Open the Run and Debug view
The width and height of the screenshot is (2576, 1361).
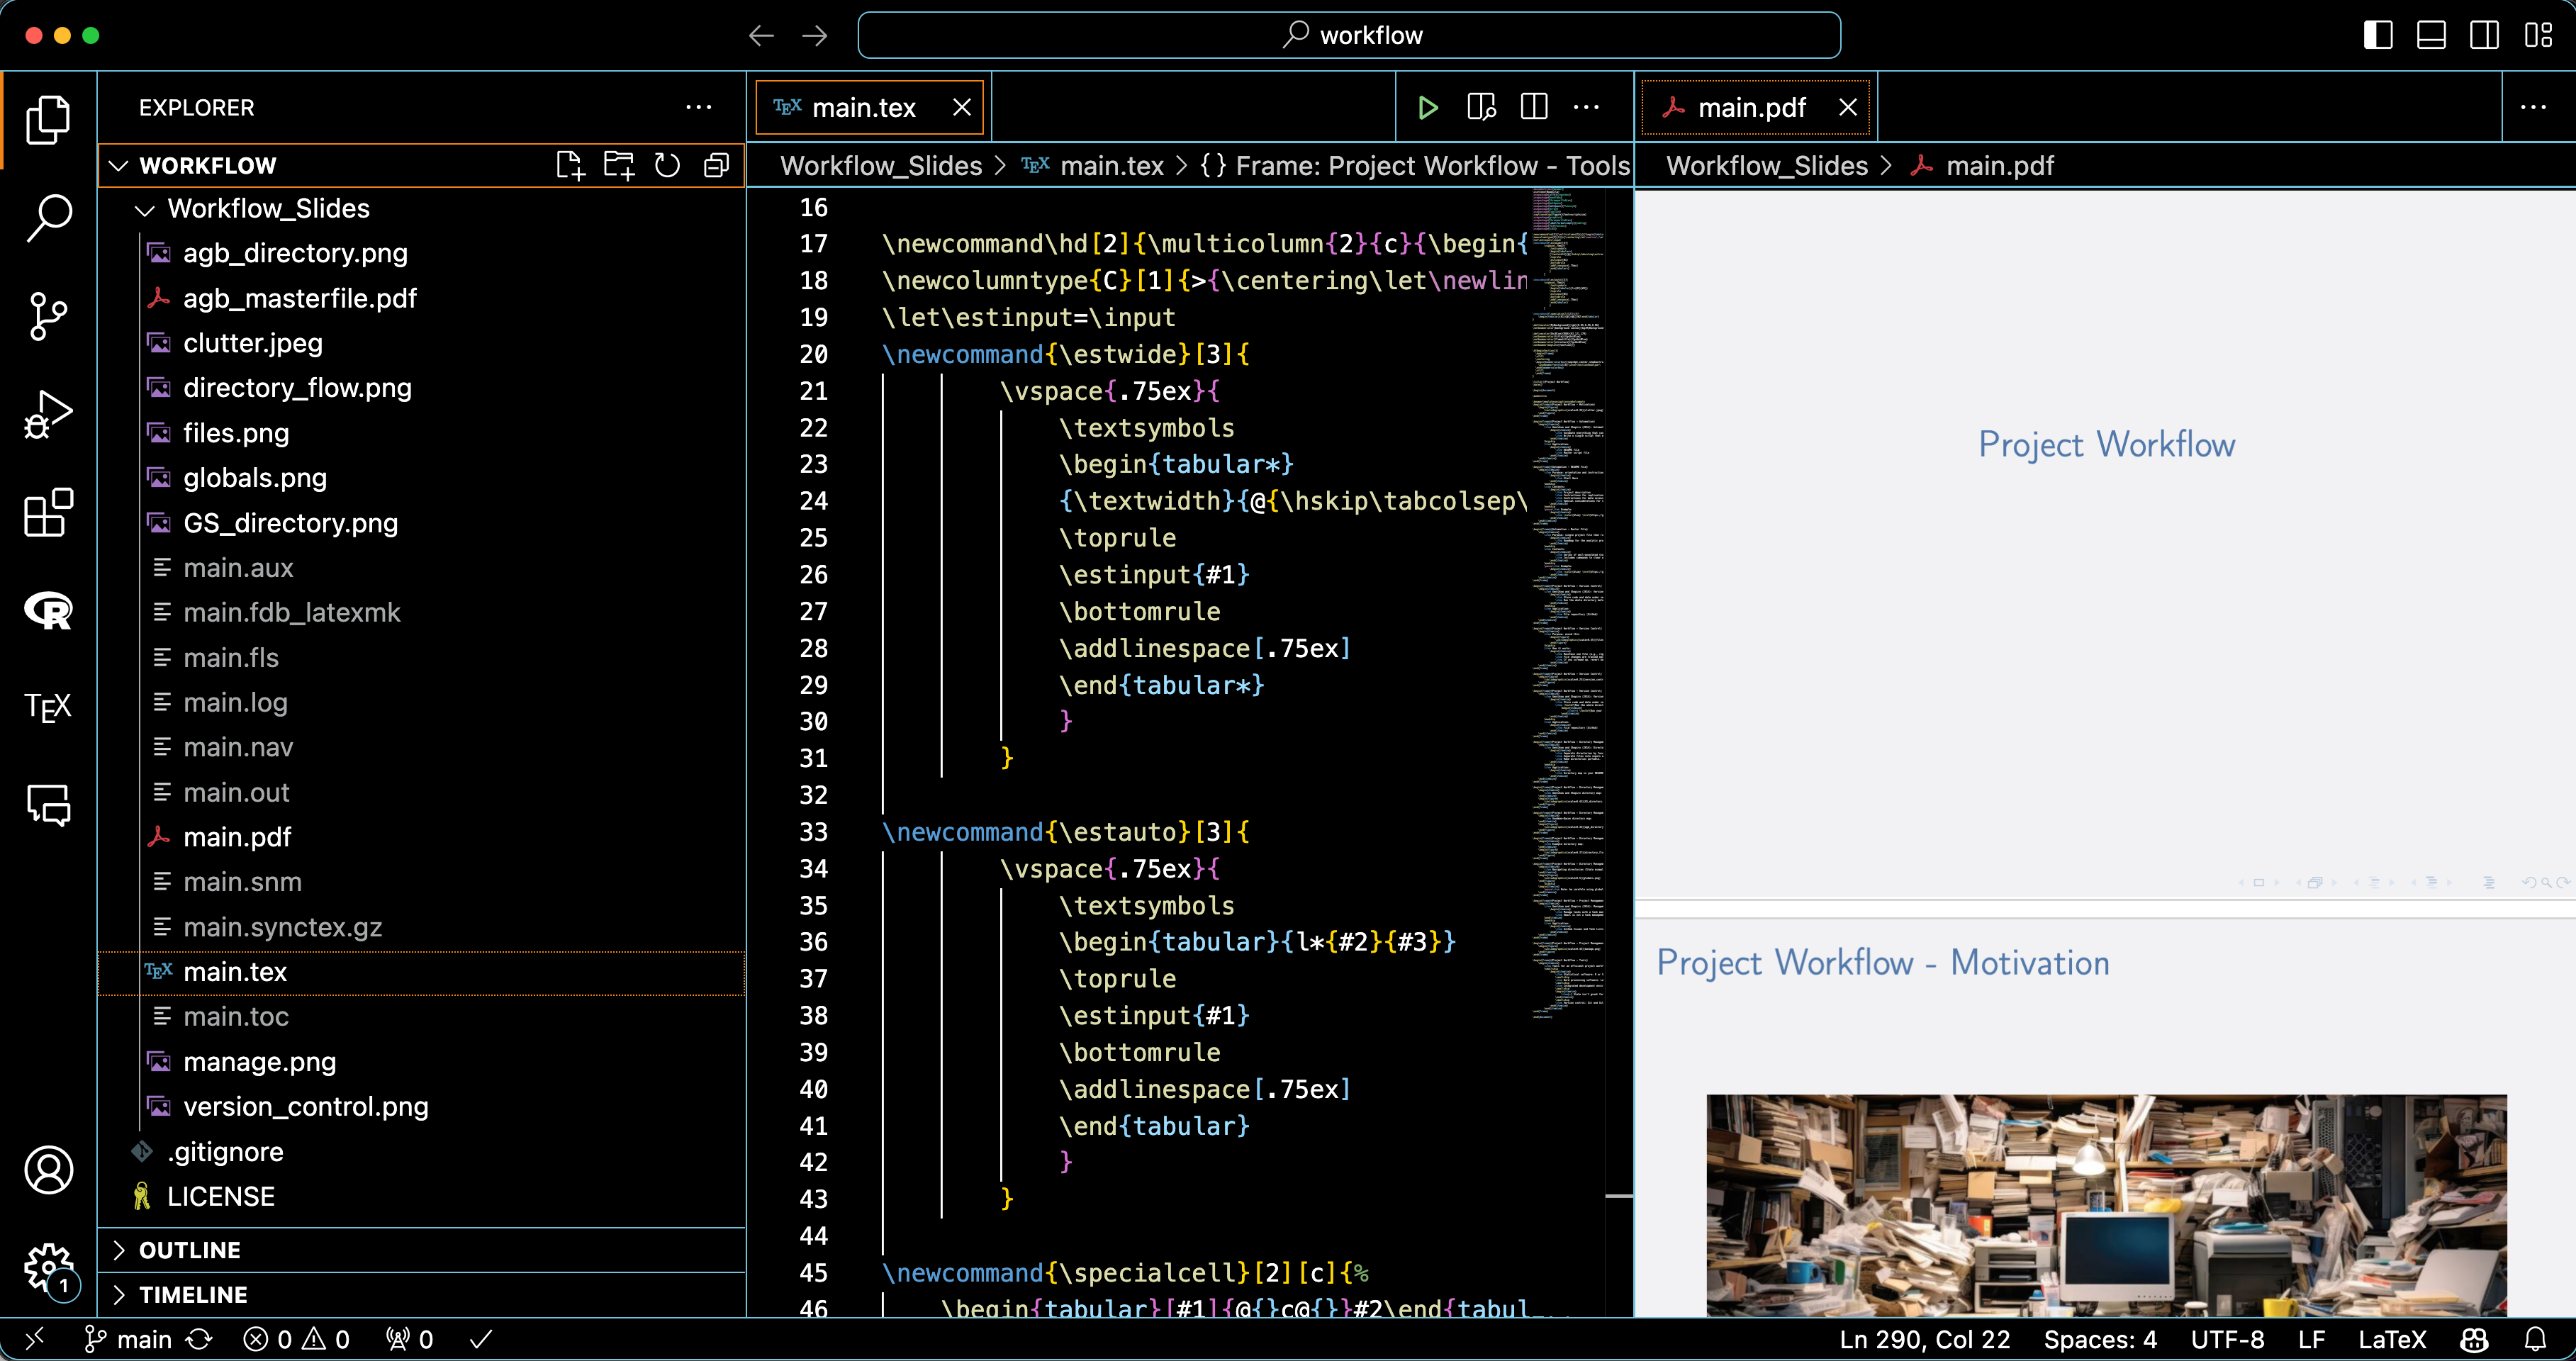click(48, 414)
